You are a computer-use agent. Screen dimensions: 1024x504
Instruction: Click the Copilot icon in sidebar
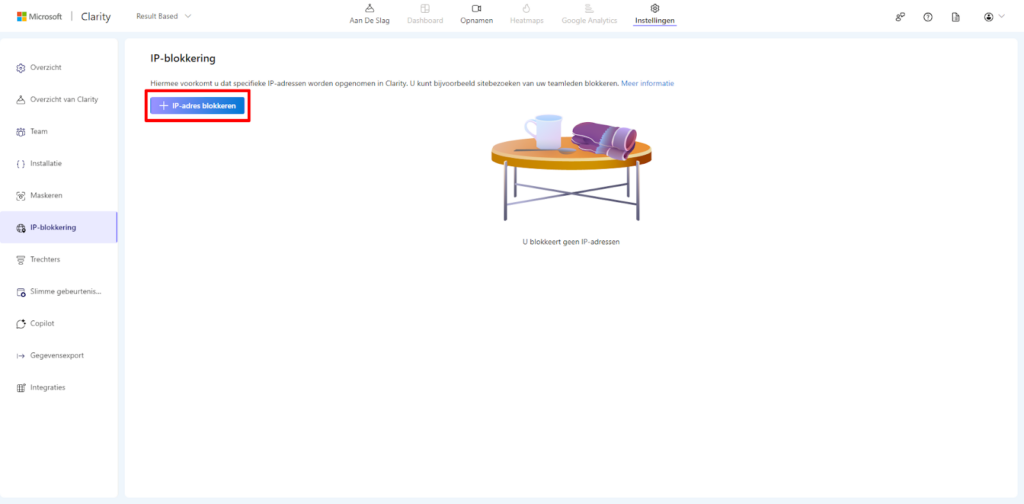click(x=20, y=324)
